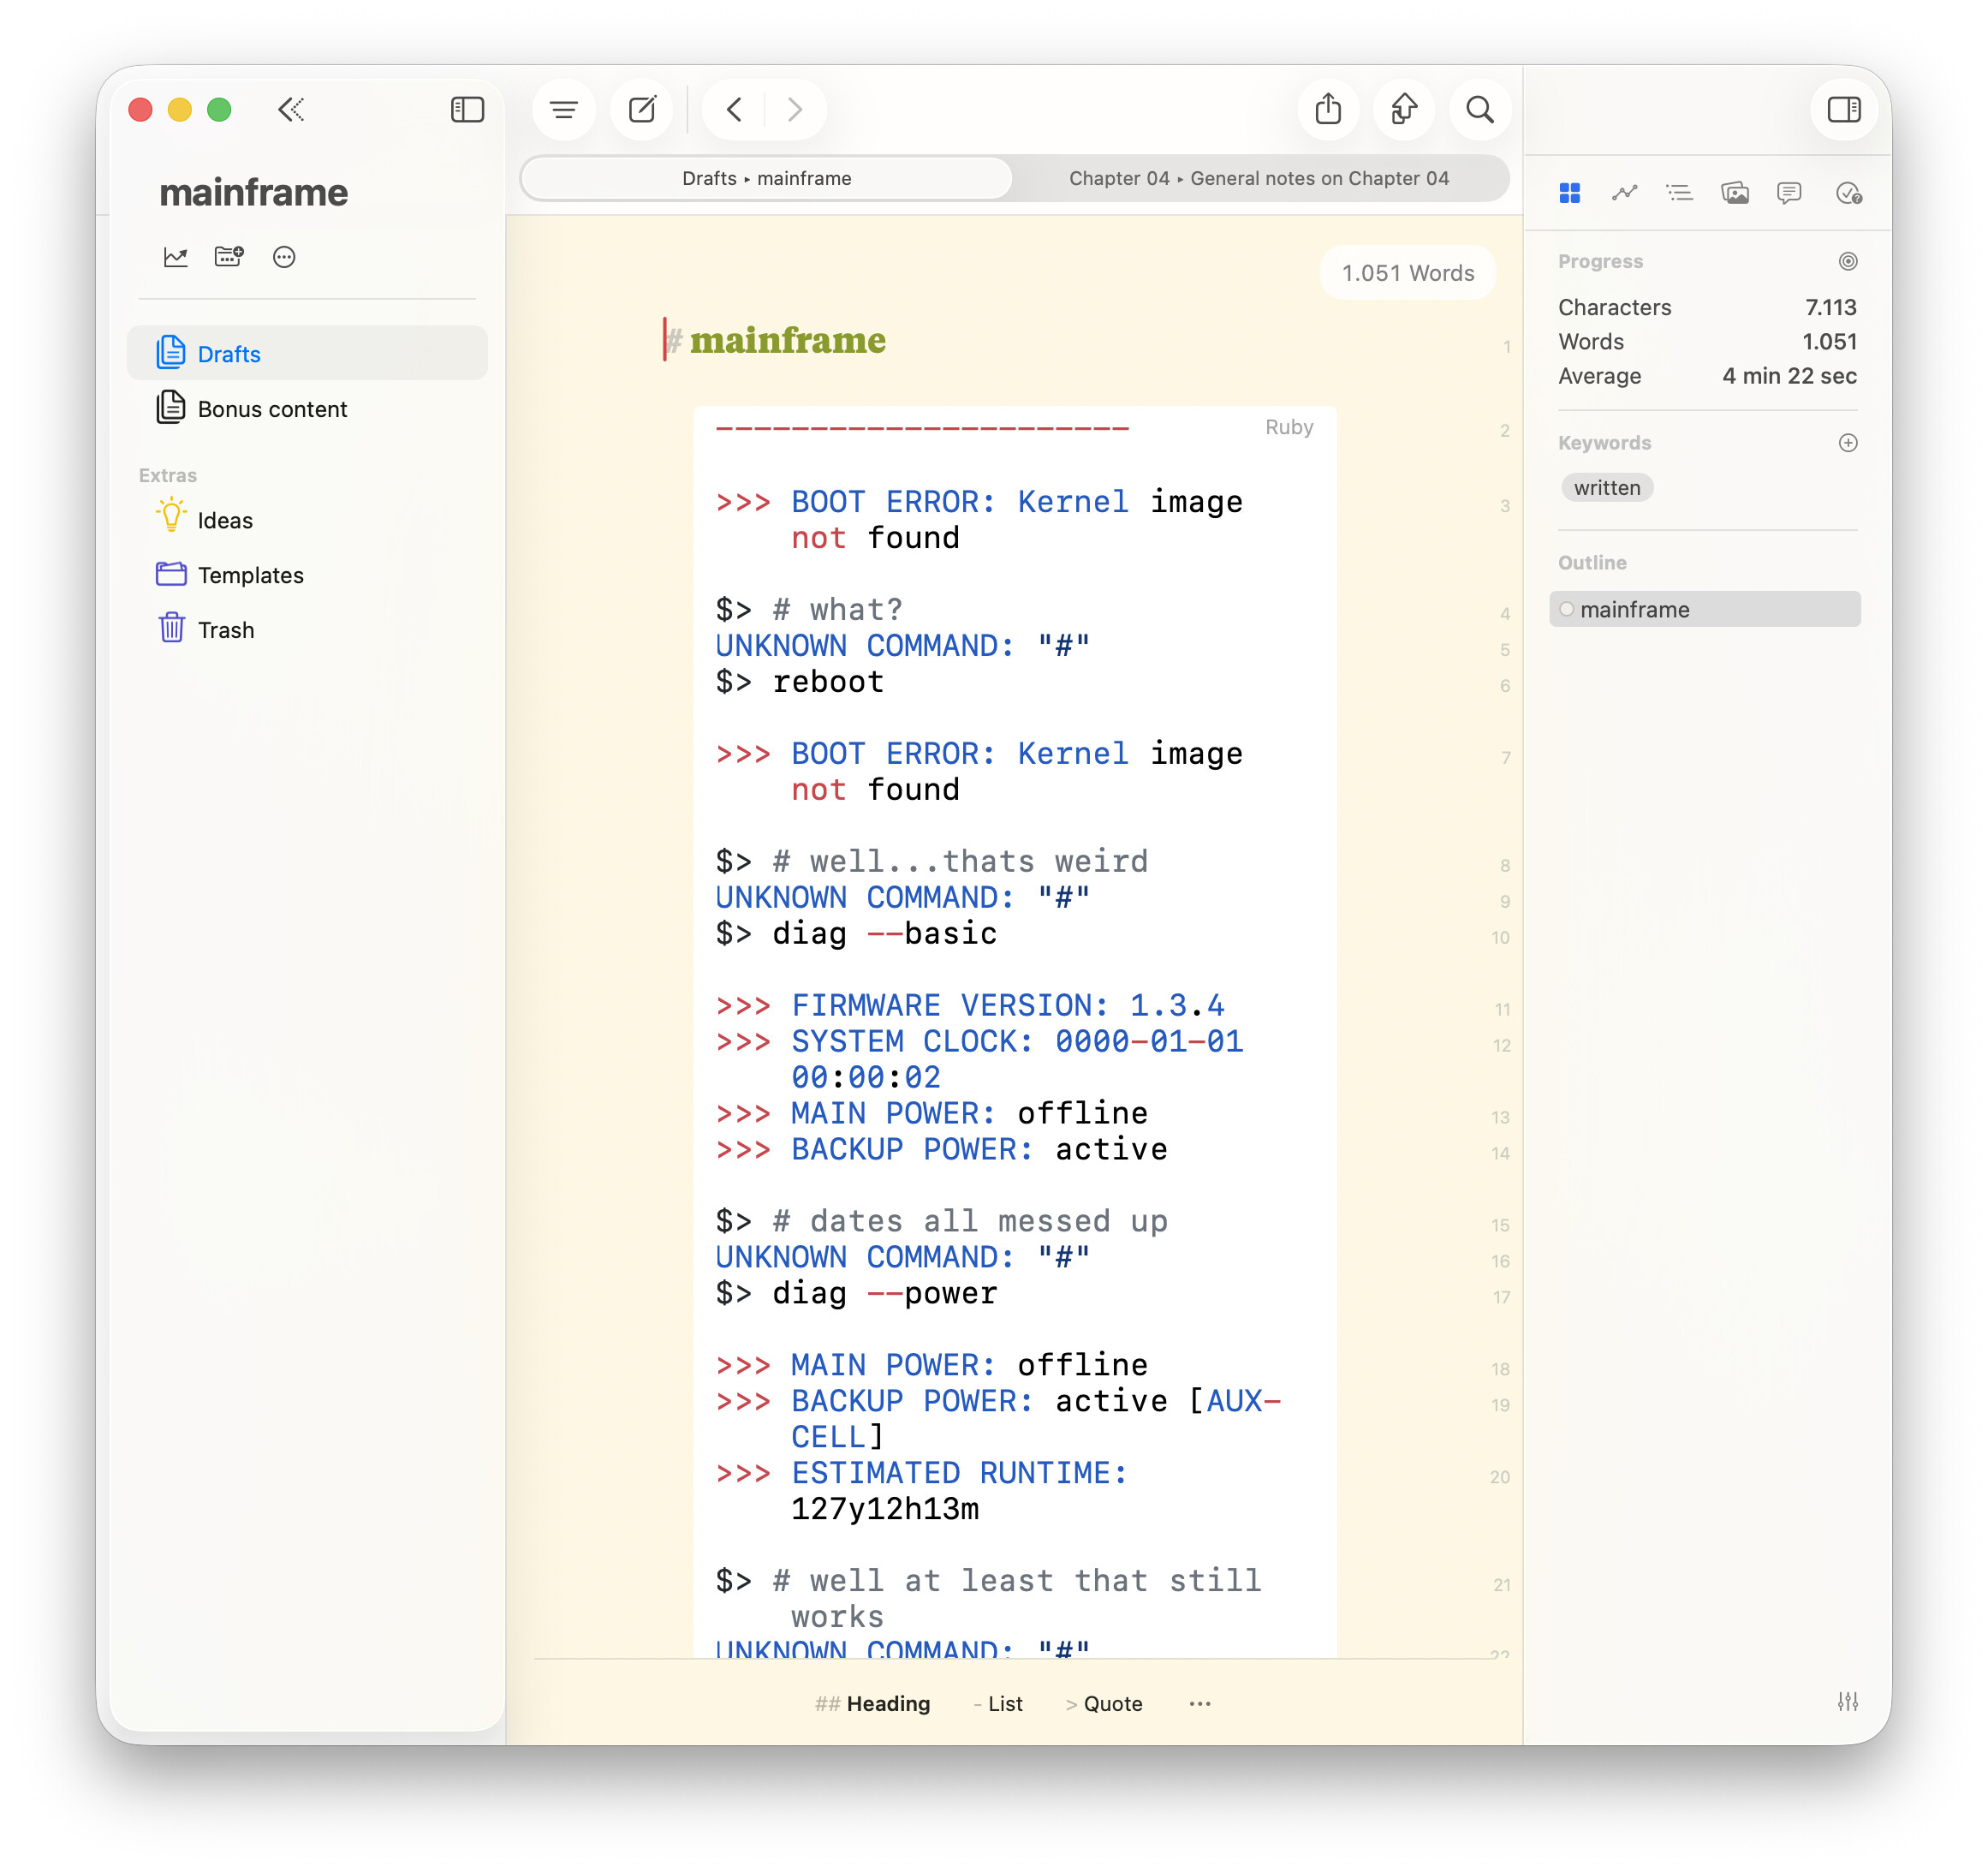Screen dimensions: 1988x1872
Task: Toggle the right inspector dashboard panel
Action: pos(1843,110)
